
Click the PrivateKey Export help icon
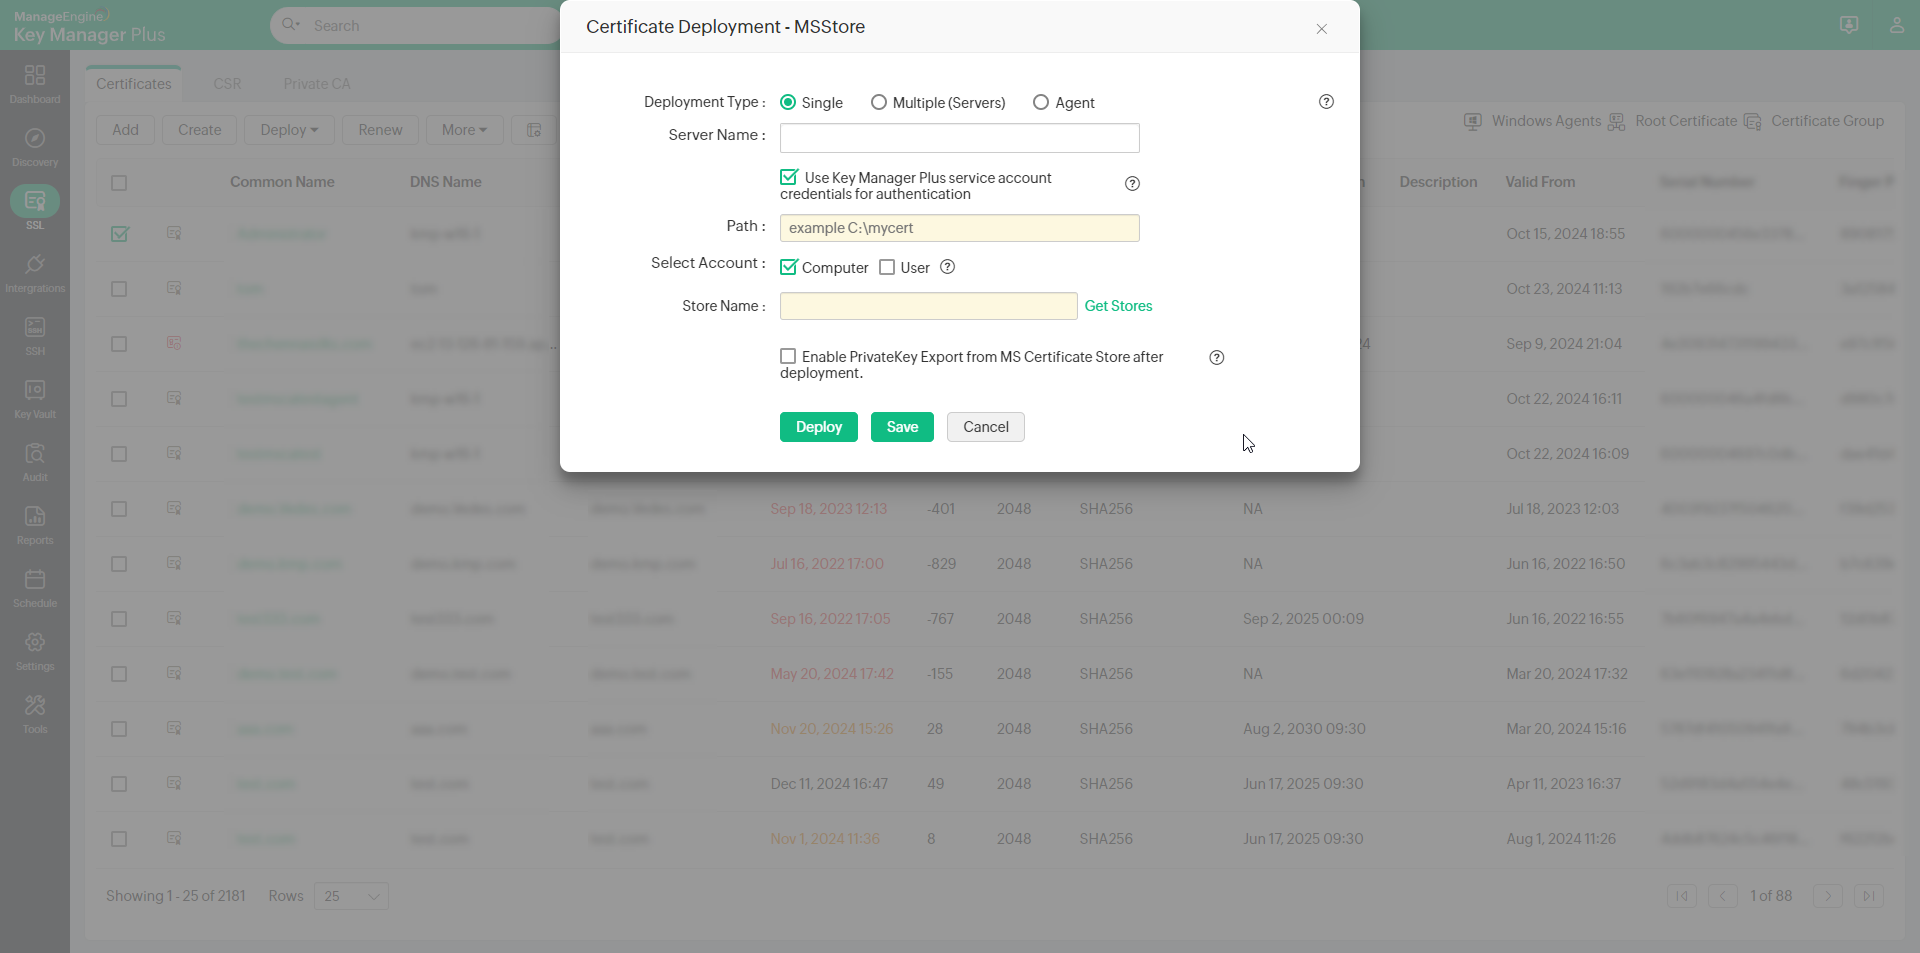1217,358
